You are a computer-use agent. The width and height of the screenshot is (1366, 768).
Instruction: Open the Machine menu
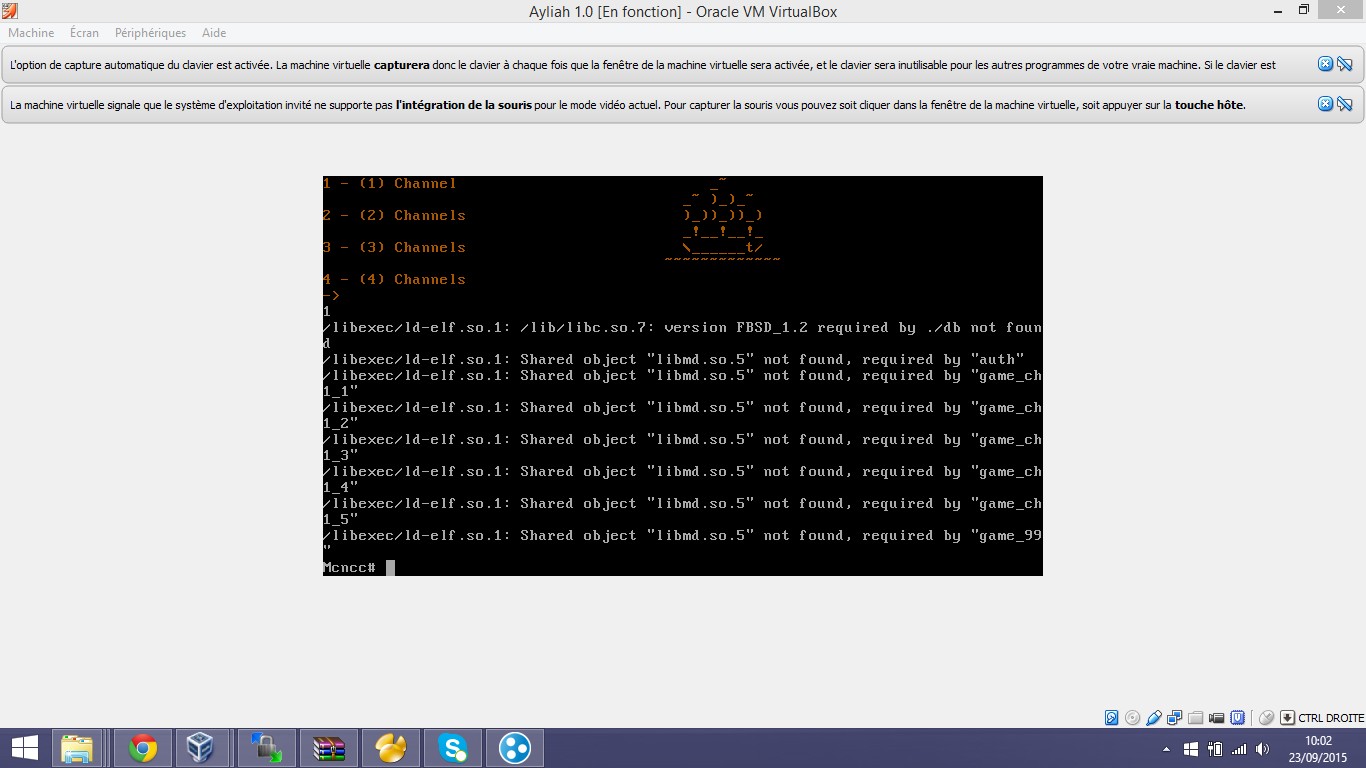tap(31, 33)
